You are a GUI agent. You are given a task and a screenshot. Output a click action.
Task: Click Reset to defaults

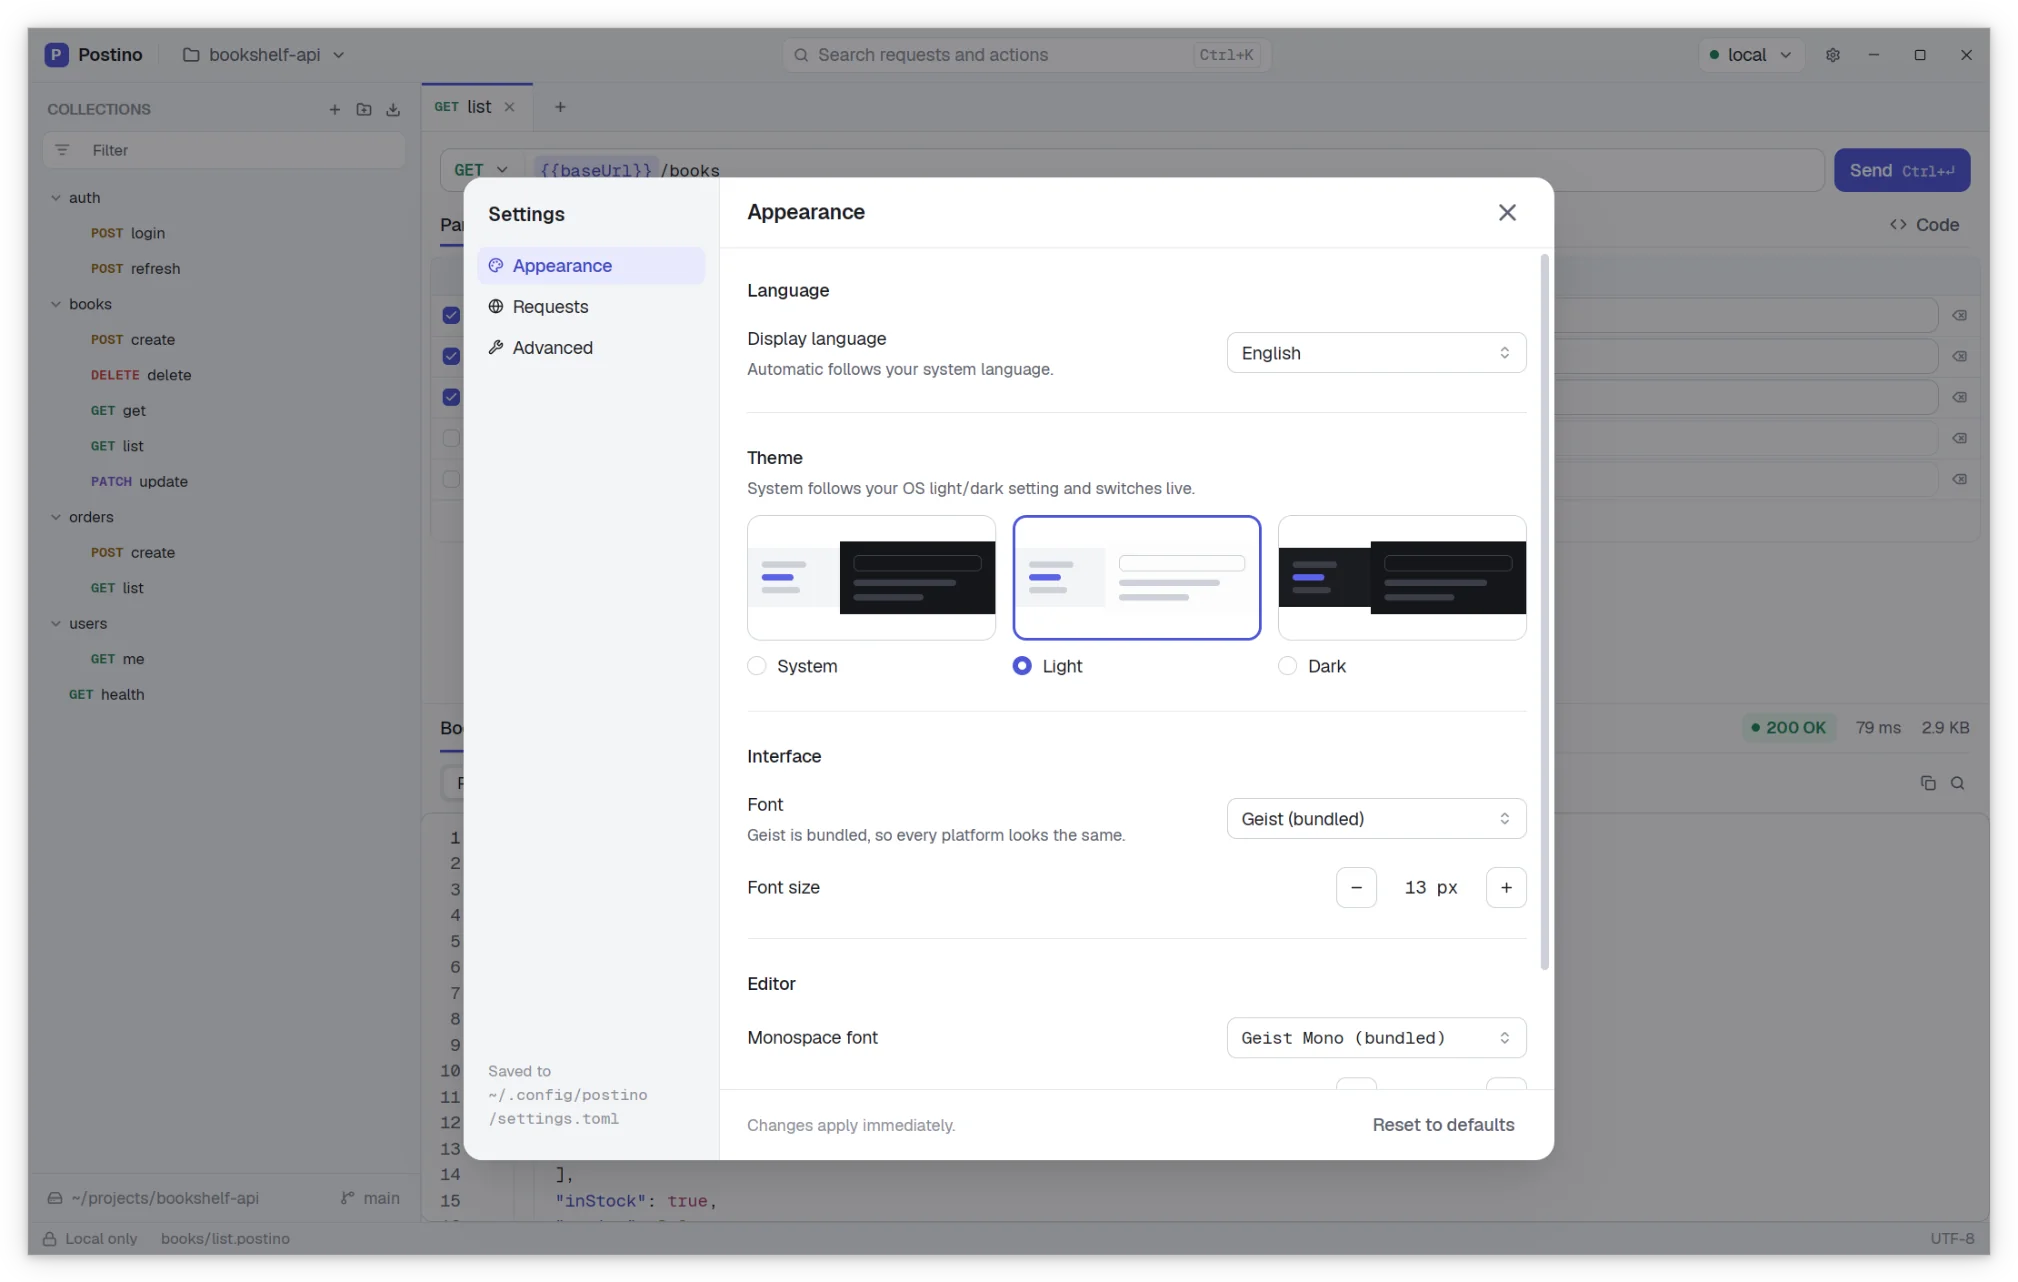(x=1443, y=1125)
